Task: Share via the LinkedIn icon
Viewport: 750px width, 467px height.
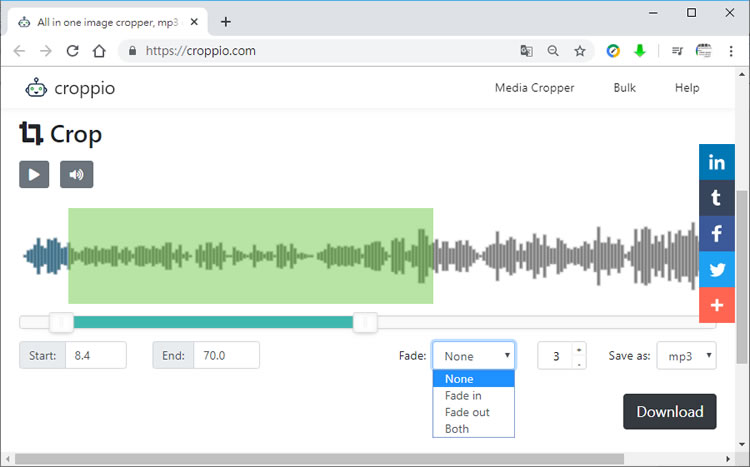Action: [717, 163]
